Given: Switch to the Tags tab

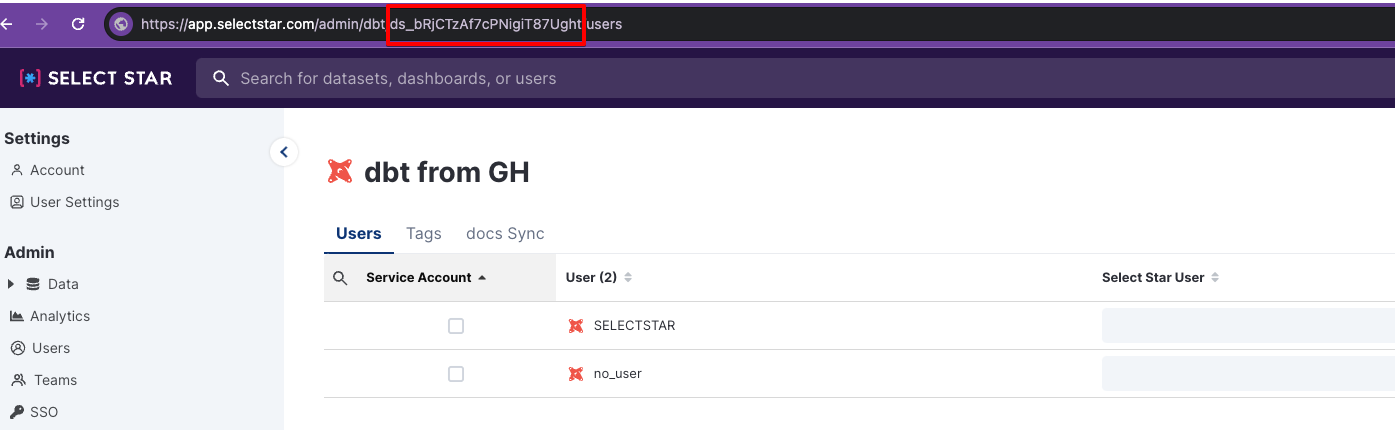Looking at the screenshot, I should (424, 233).
